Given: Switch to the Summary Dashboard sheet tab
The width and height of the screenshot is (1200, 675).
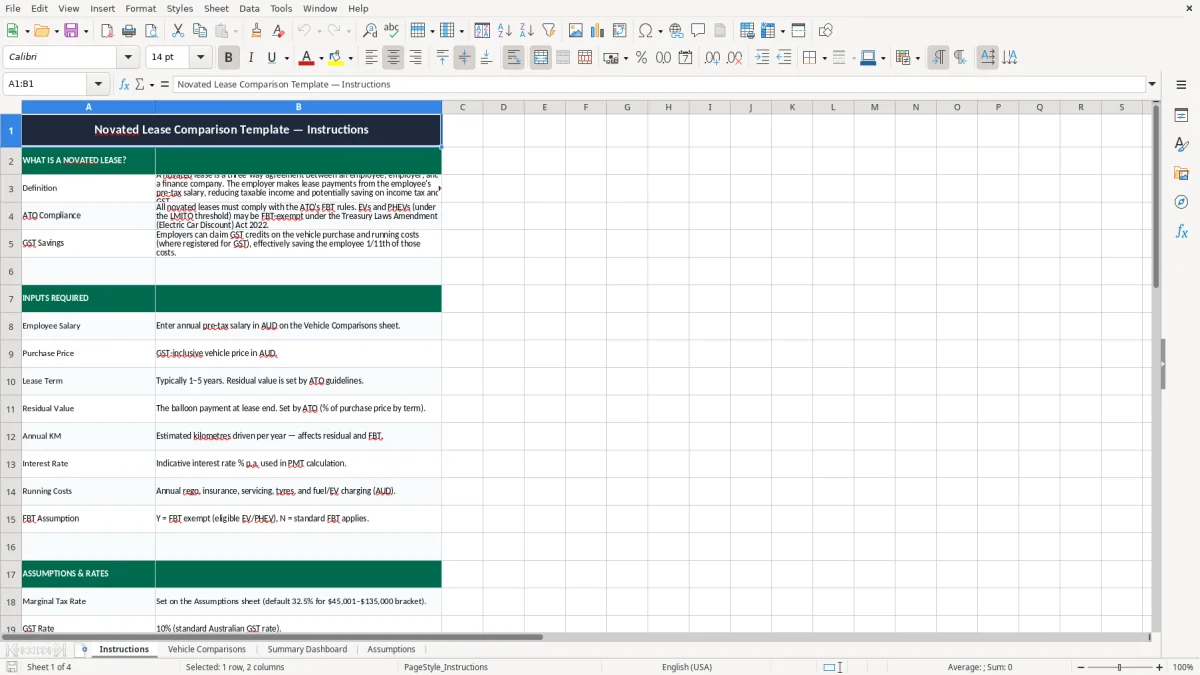Looking at the screenshot, I should click(x=307, y=649).
